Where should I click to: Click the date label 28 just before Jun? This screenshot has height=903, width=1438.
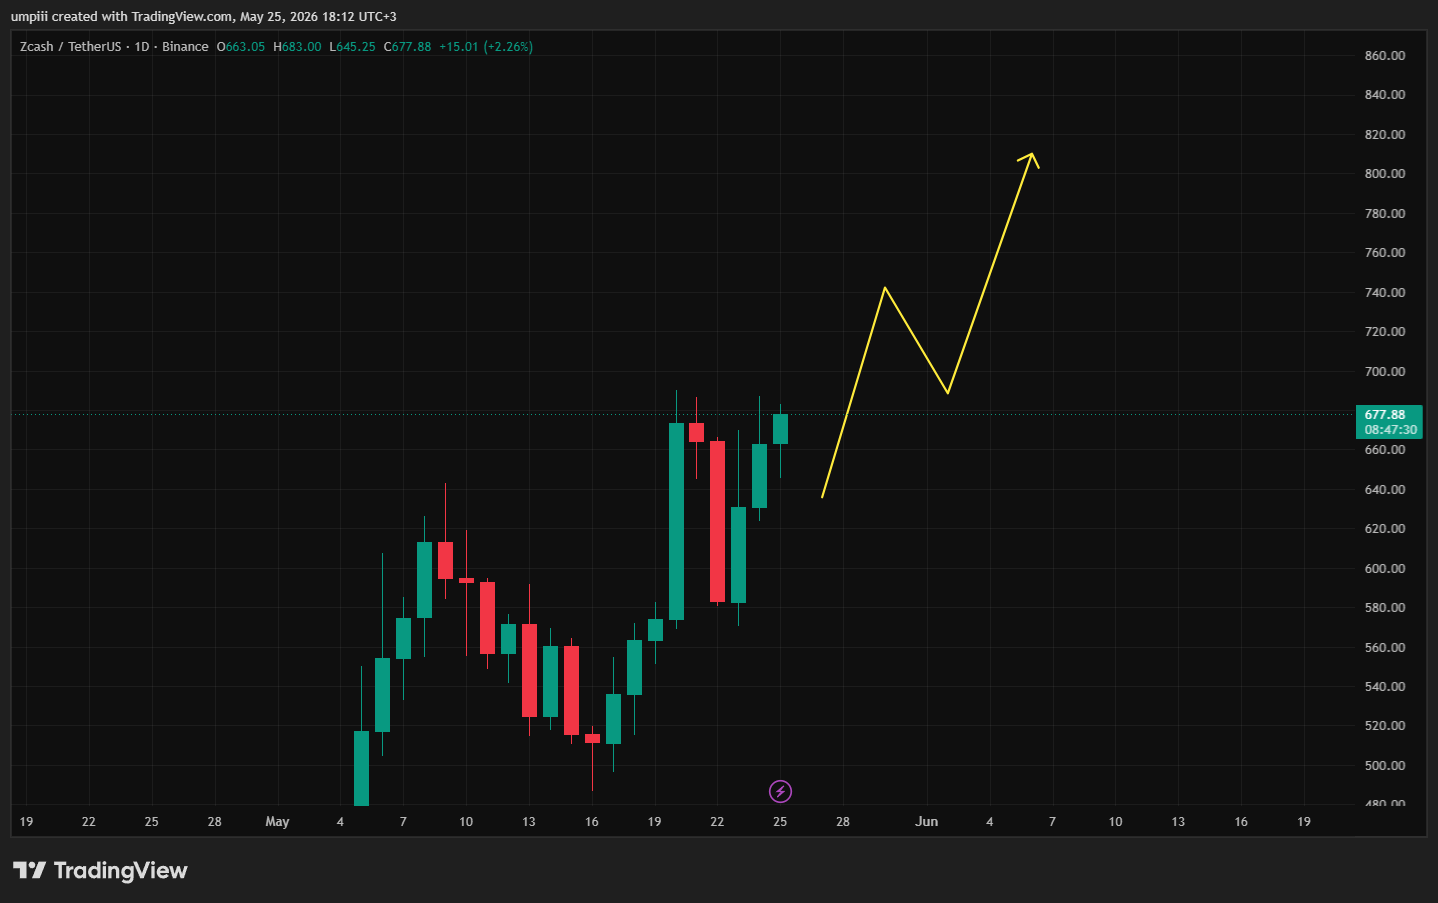click(x=843, y=822)
